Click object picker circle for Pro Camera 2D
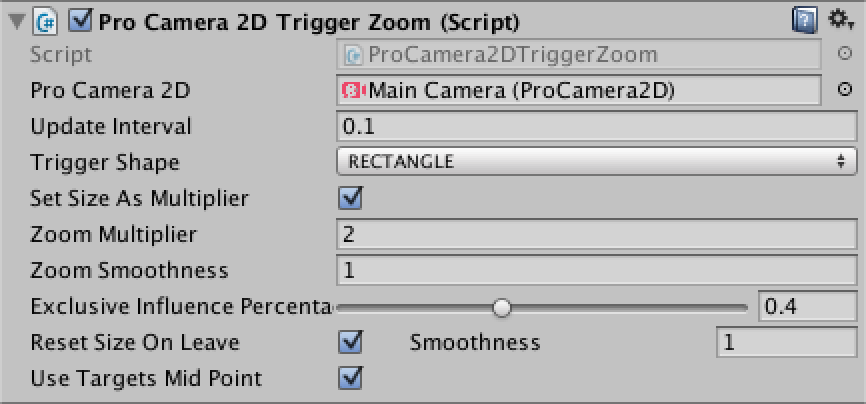Image resolution: width=866 pixels, height=404 pixels. tap(844, 90)
